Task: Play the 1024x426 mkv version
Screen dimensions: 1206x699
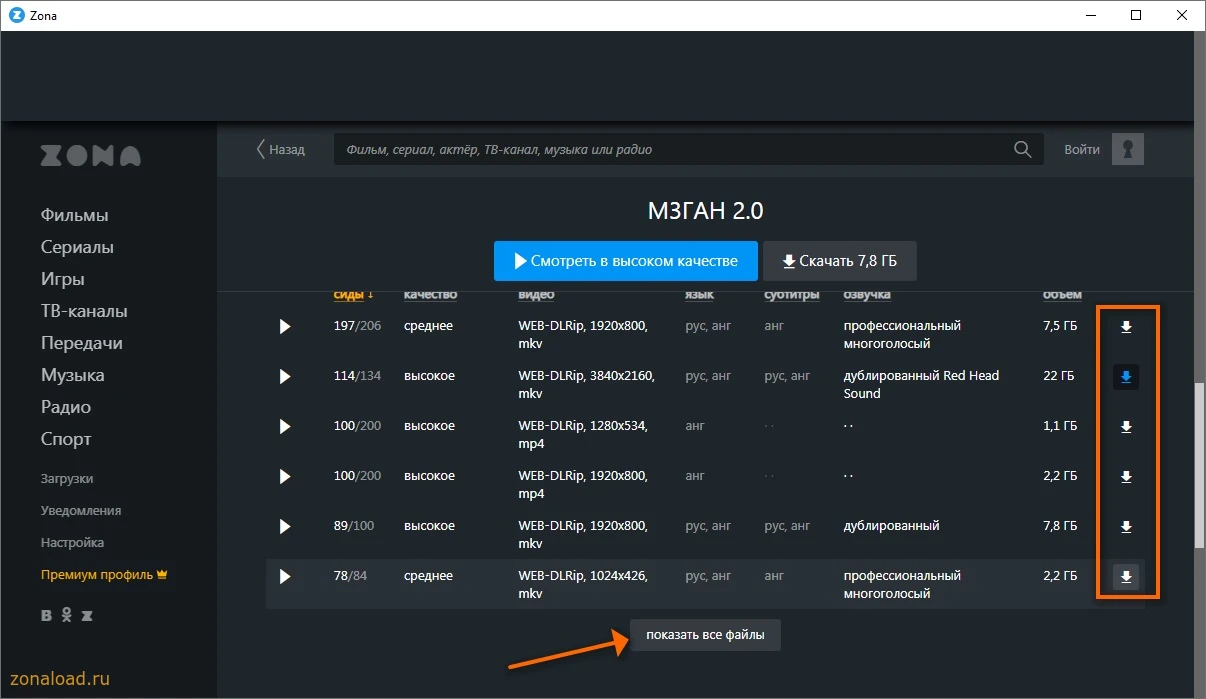Action: (x=285, y=576)
